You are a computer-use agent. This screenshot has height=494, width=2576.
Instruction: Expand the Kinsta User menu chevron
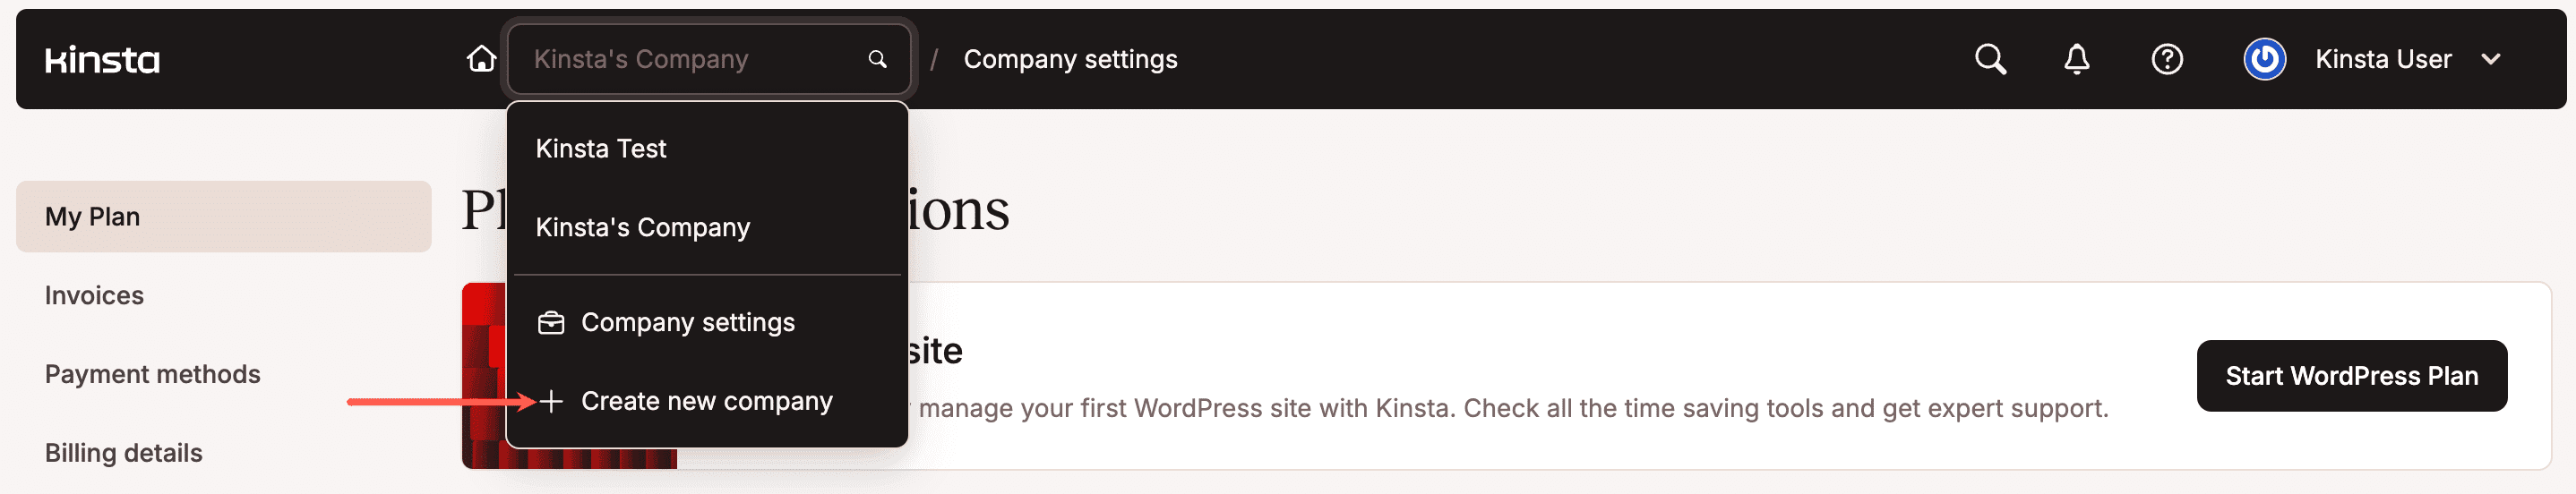click(2491, 60)
